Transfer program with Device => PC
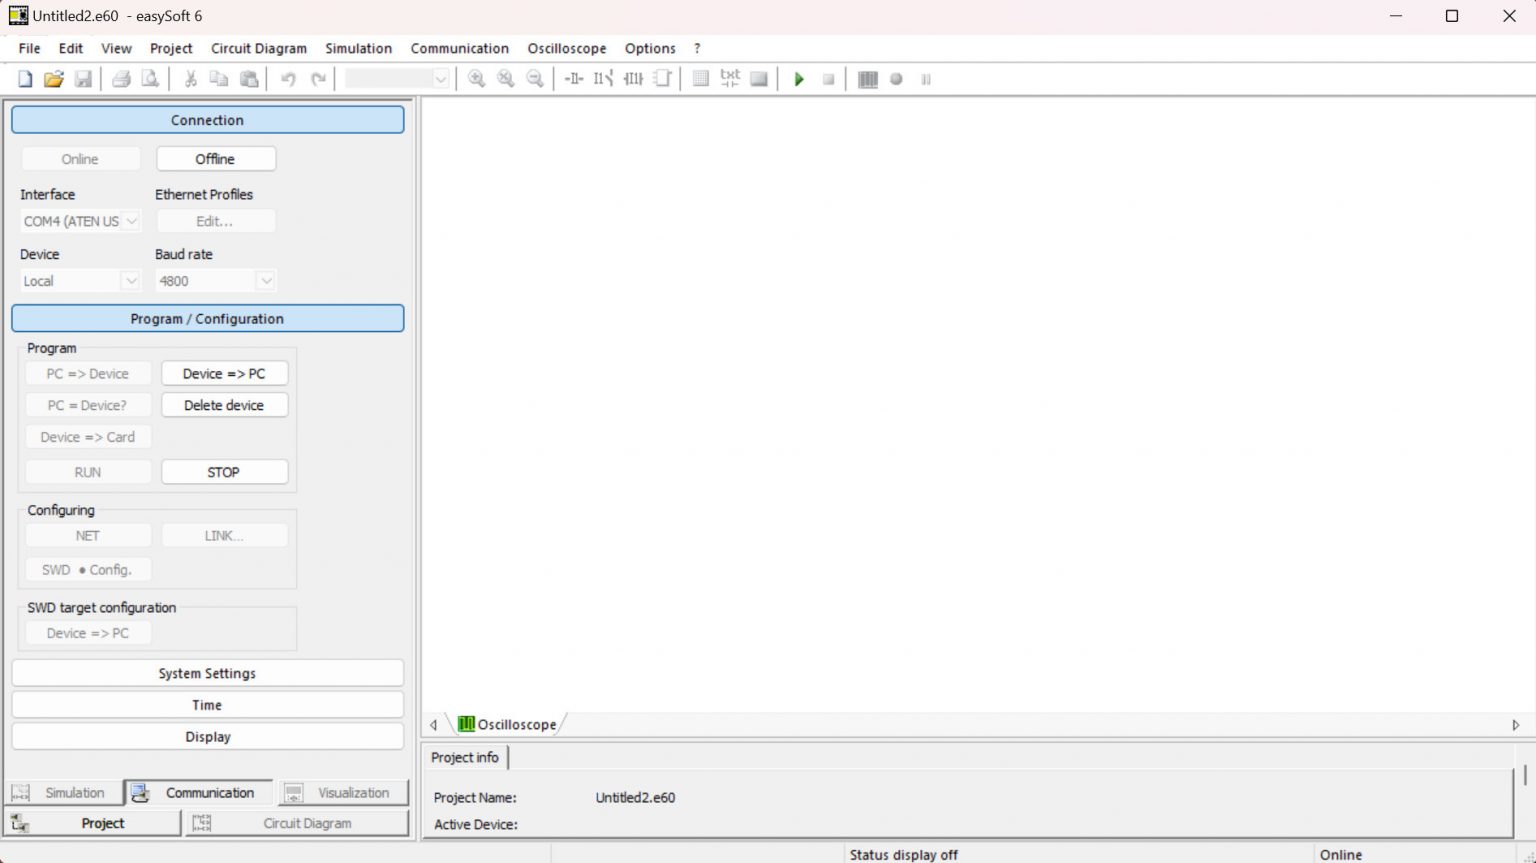The image size is (1536, 863). tap(224, 373)
